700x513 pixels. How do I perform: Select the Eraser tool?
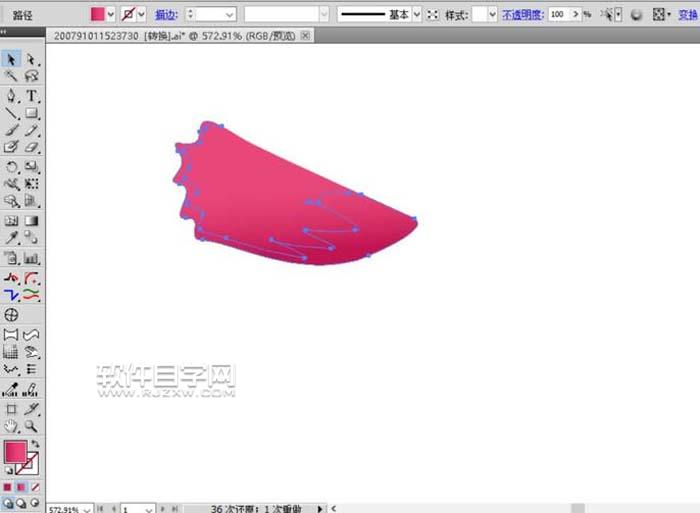tap(32, 149)
